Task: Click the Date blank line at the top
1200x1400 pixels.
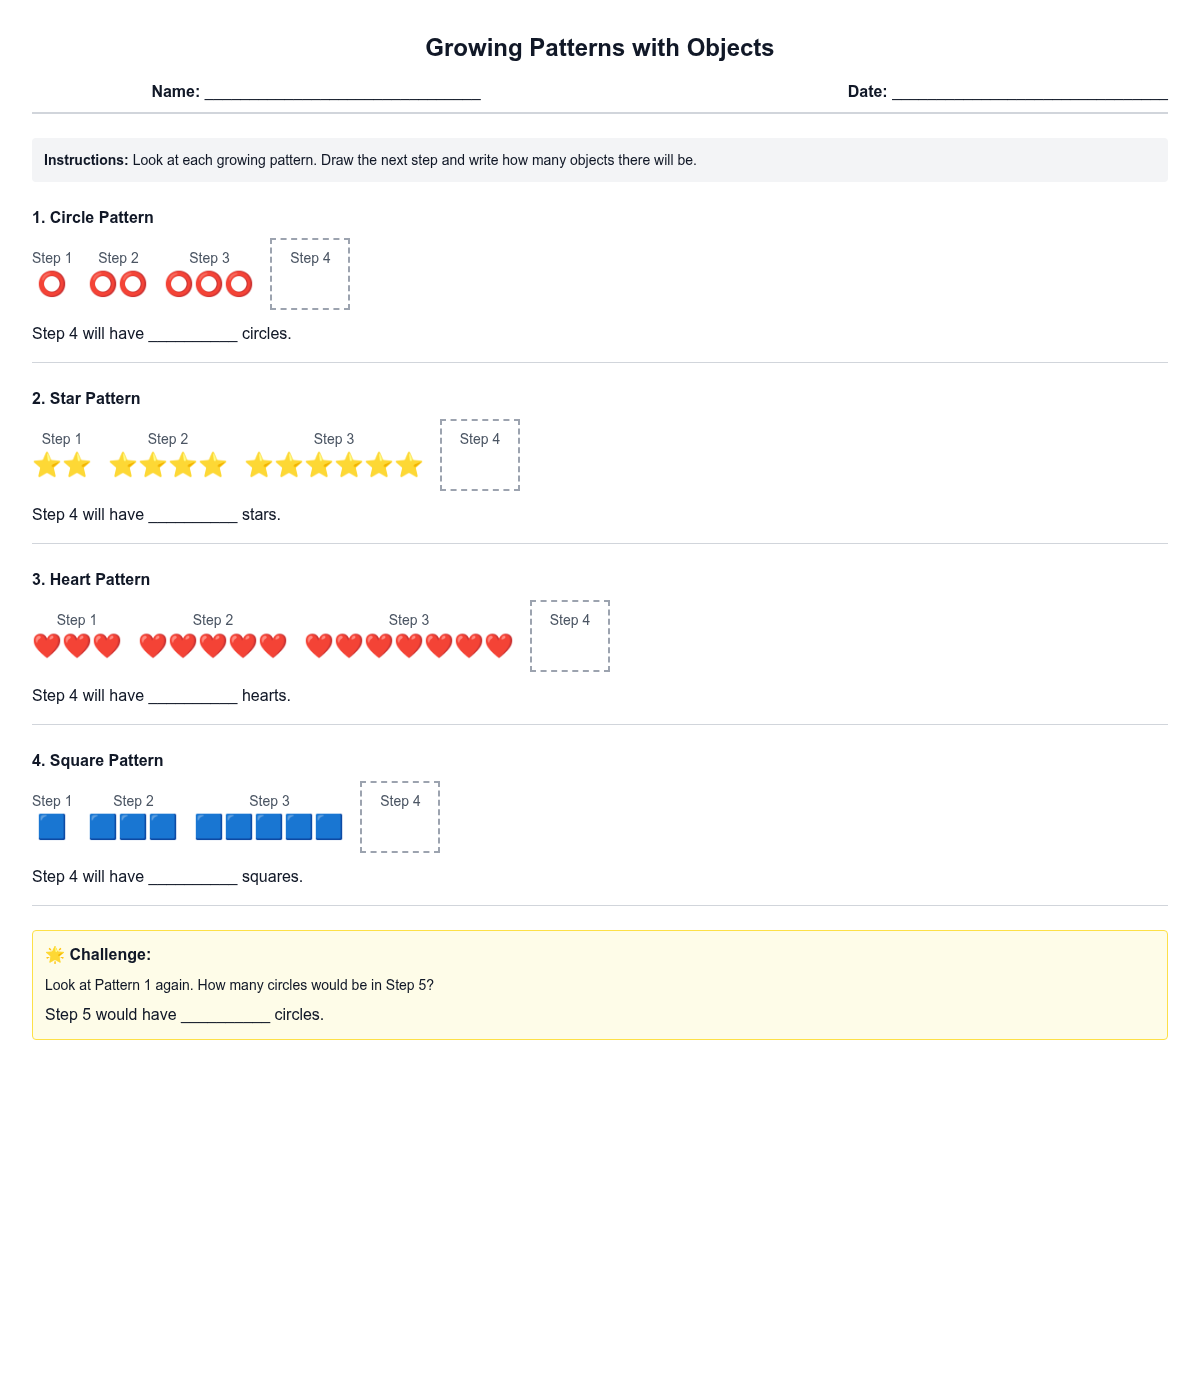Action: [1029, 93]
